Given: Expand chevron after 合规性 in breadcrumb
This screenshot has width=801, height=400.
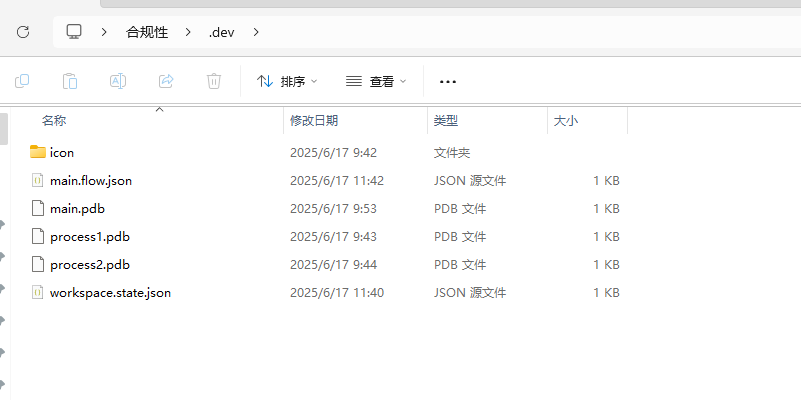Looking at the screenshot, I should [187, 32].
